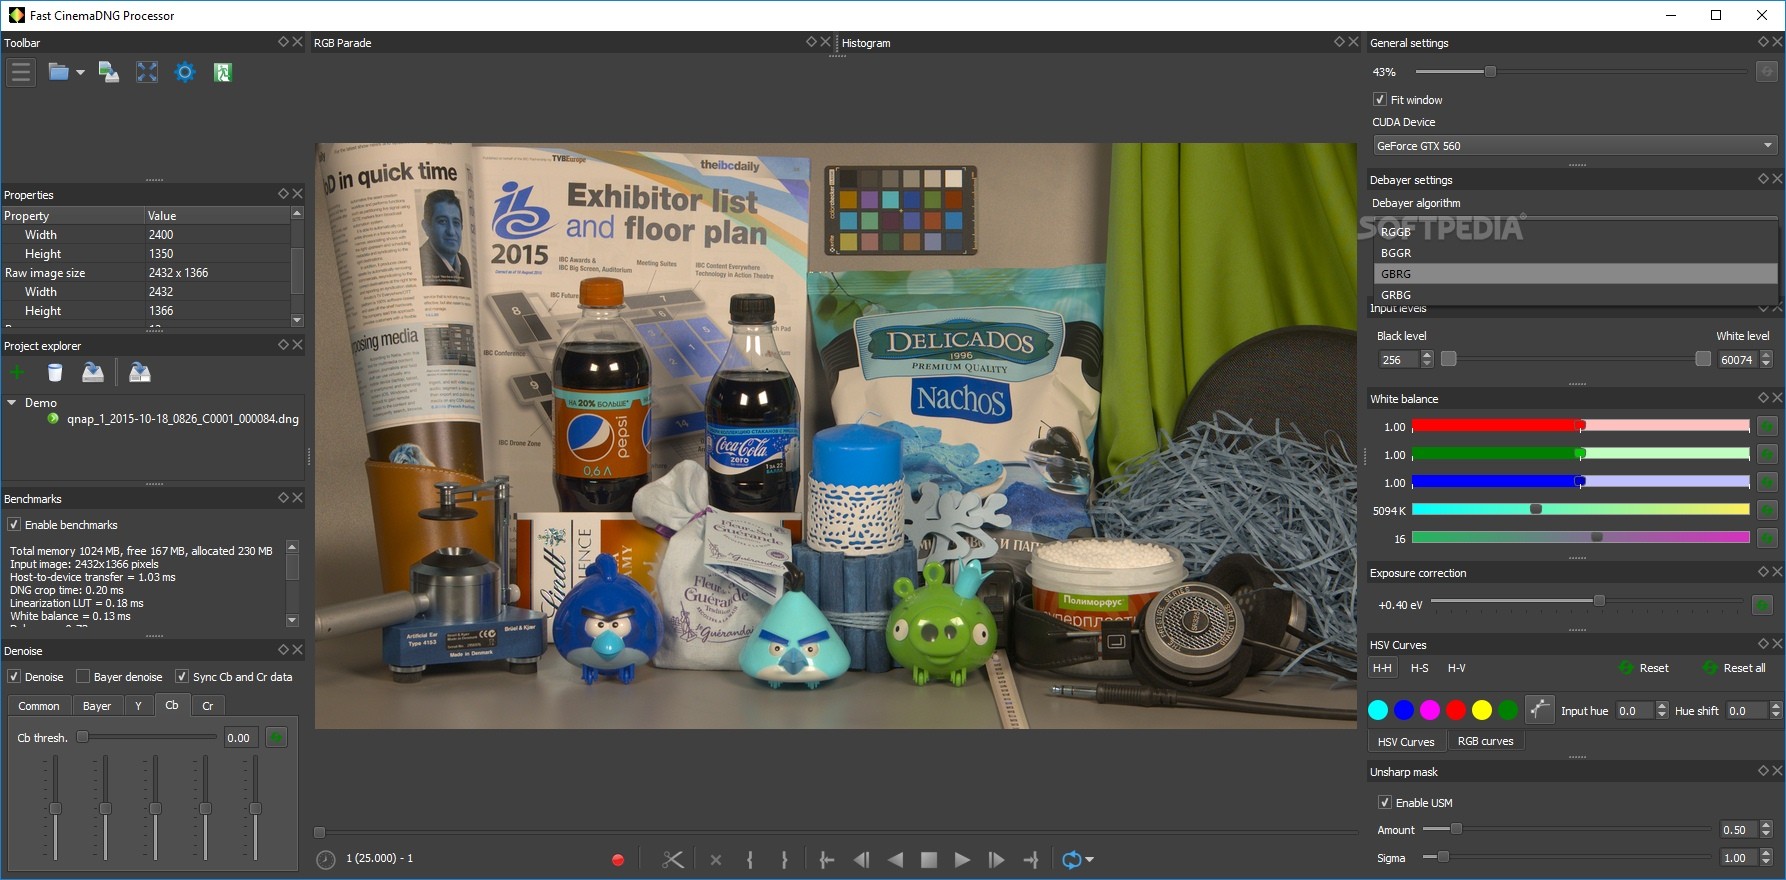Click the Cb thresh value field

[x=241, y=738]
